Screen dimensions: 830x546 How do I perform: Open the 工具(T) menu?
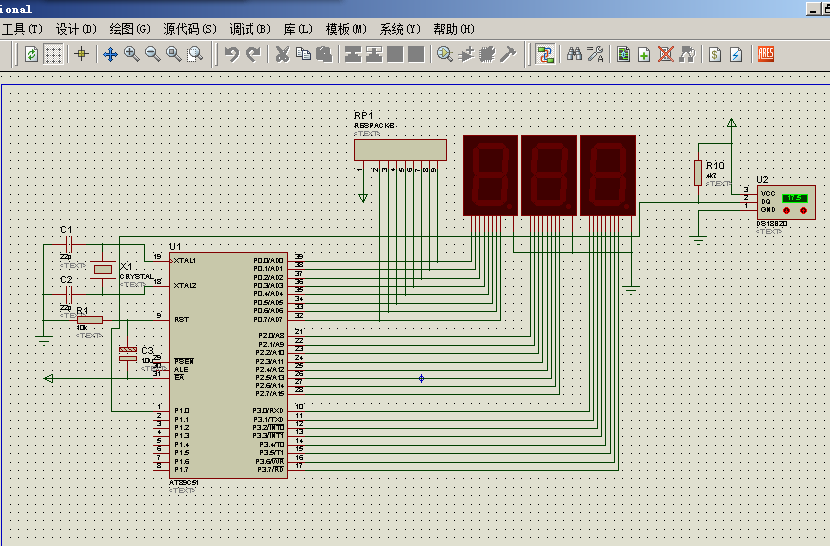(22, 29)
